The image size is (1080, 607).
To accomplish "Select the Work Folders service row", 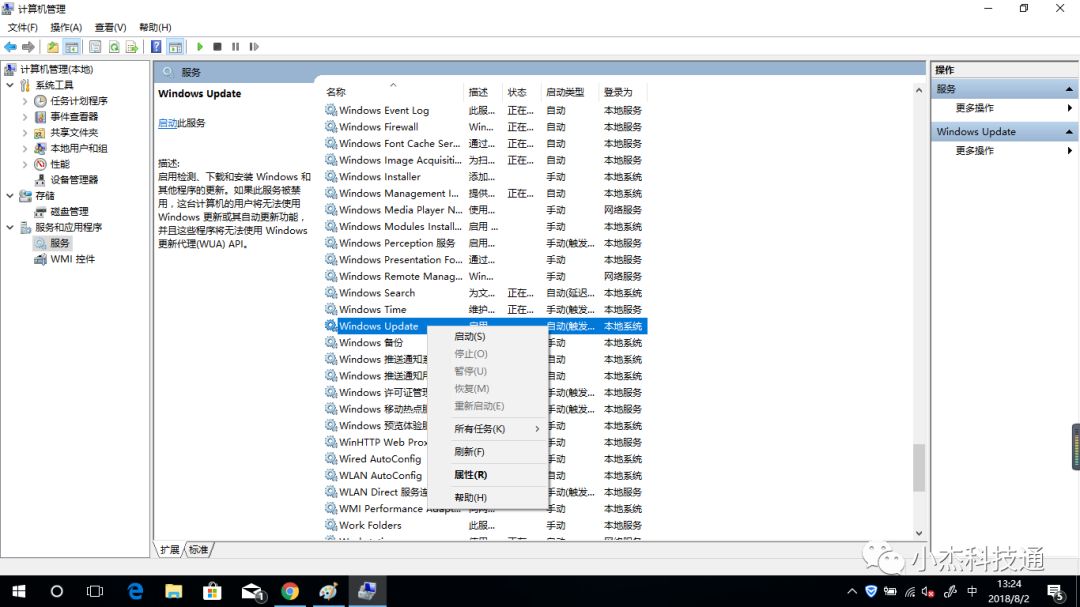I will [485, 525].
